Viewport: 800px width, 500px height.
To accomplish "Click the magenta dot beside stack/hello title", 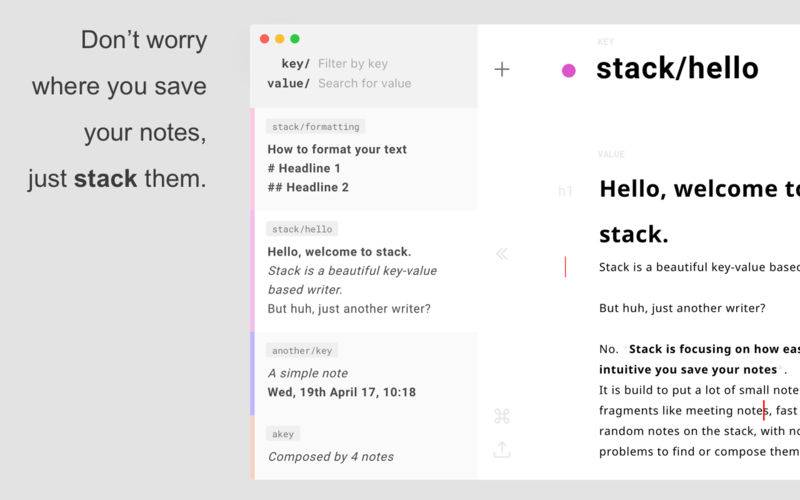I will 568,70.
